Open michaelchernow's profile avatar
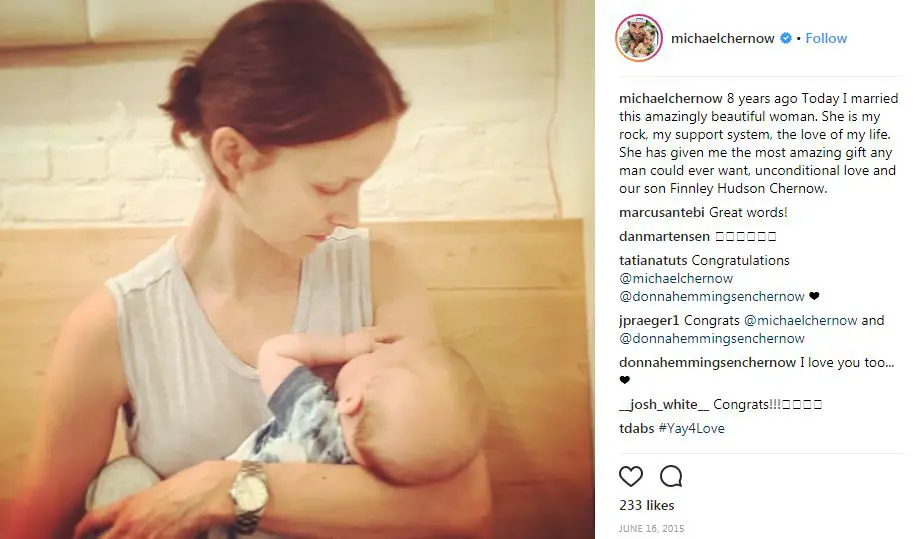The width and height of the screenshot is (921, 539). point(639,38)
